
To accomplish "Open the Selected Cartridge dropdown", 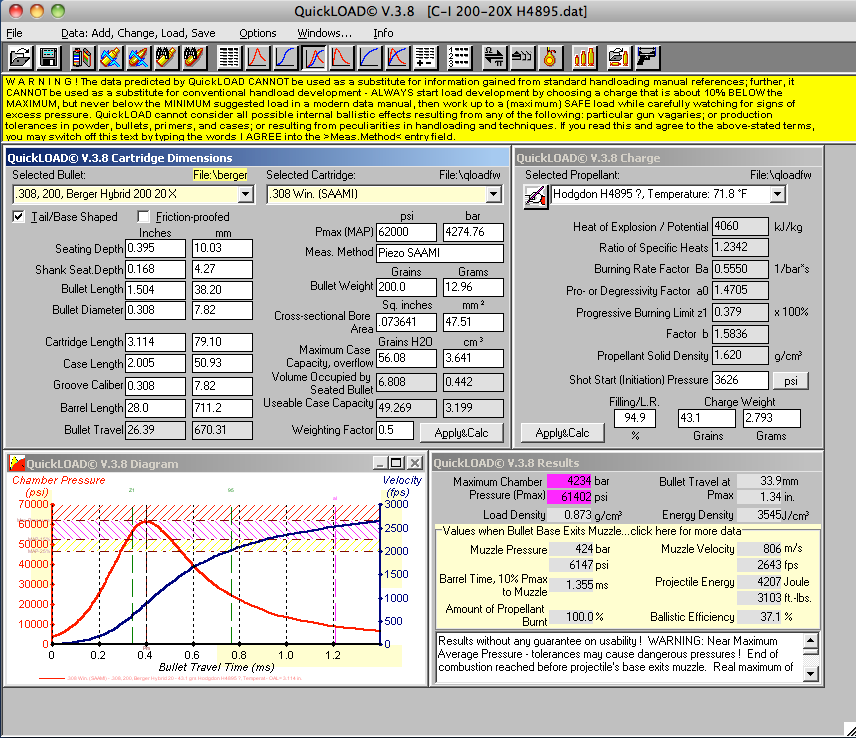I will click(494, 194).
